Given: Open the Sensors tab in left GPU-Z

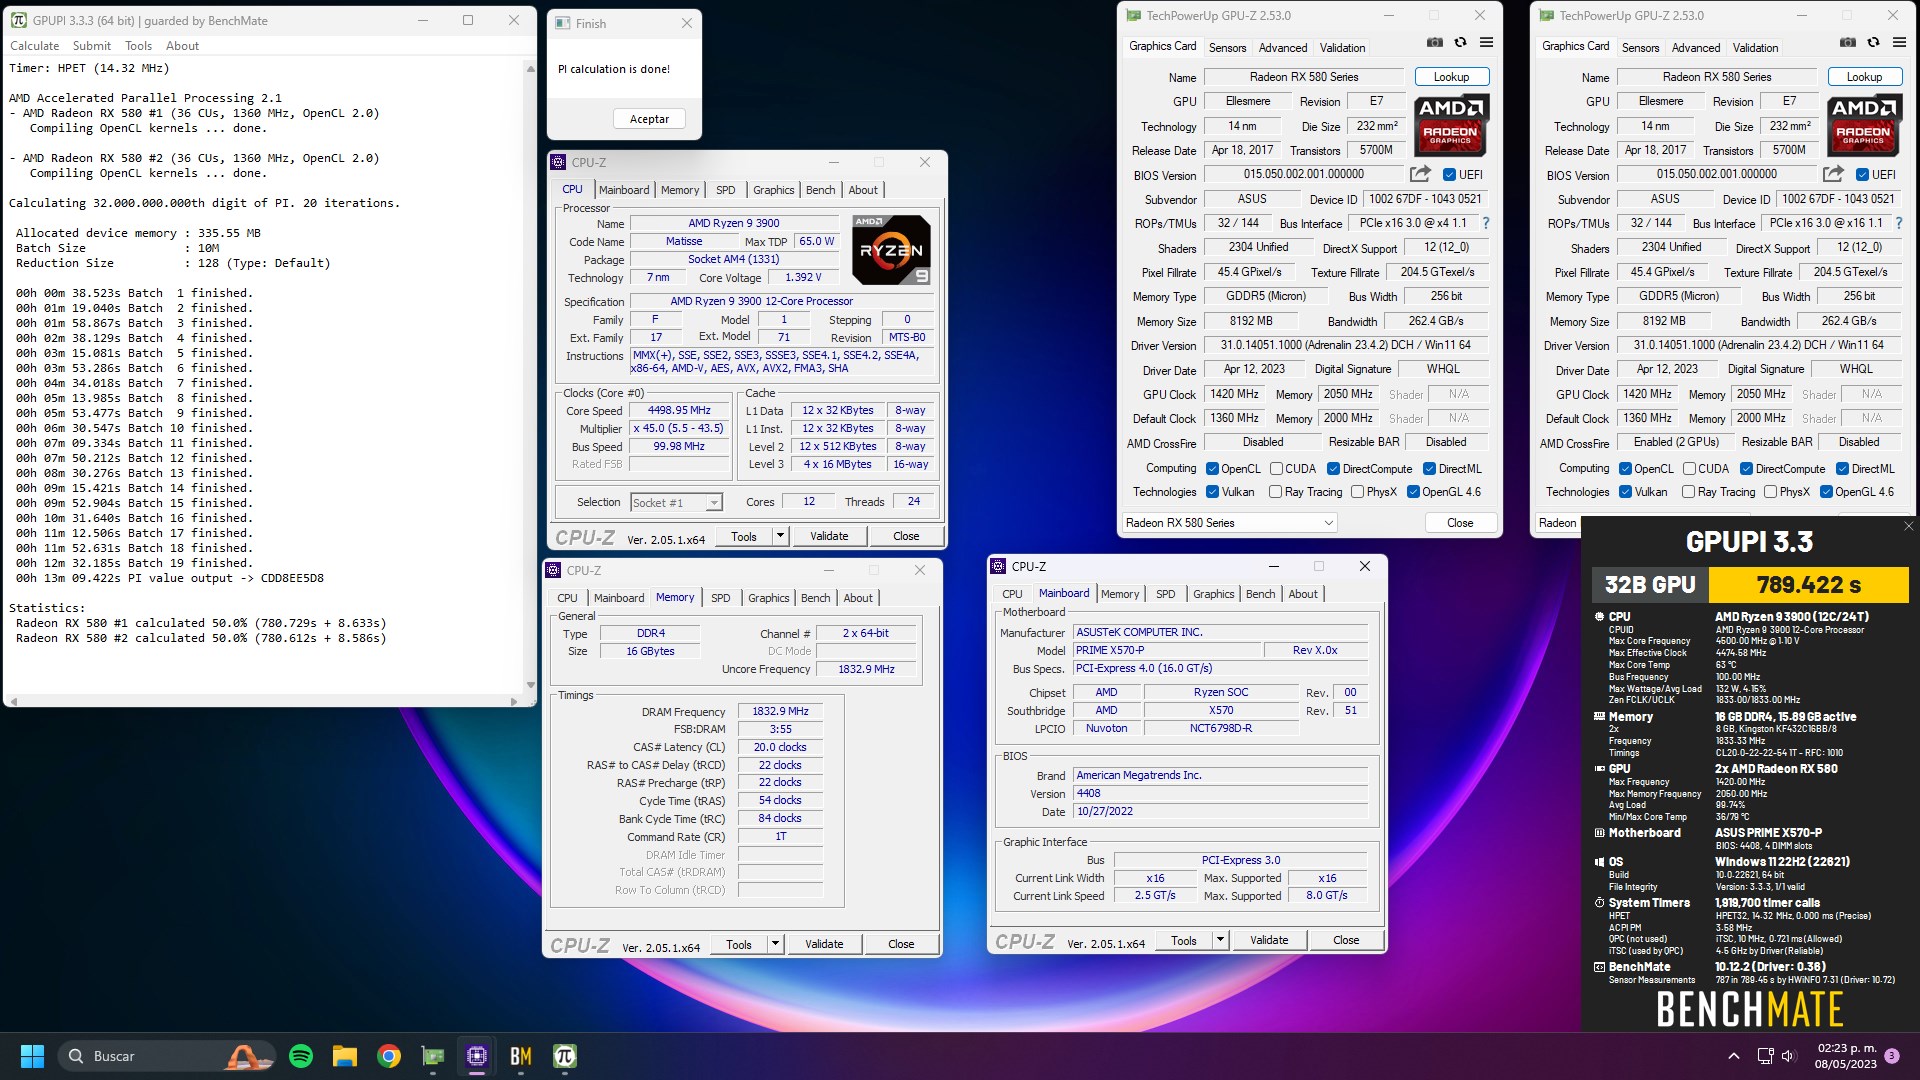Looking at the screenshot, I should [x=1227, y=48].
